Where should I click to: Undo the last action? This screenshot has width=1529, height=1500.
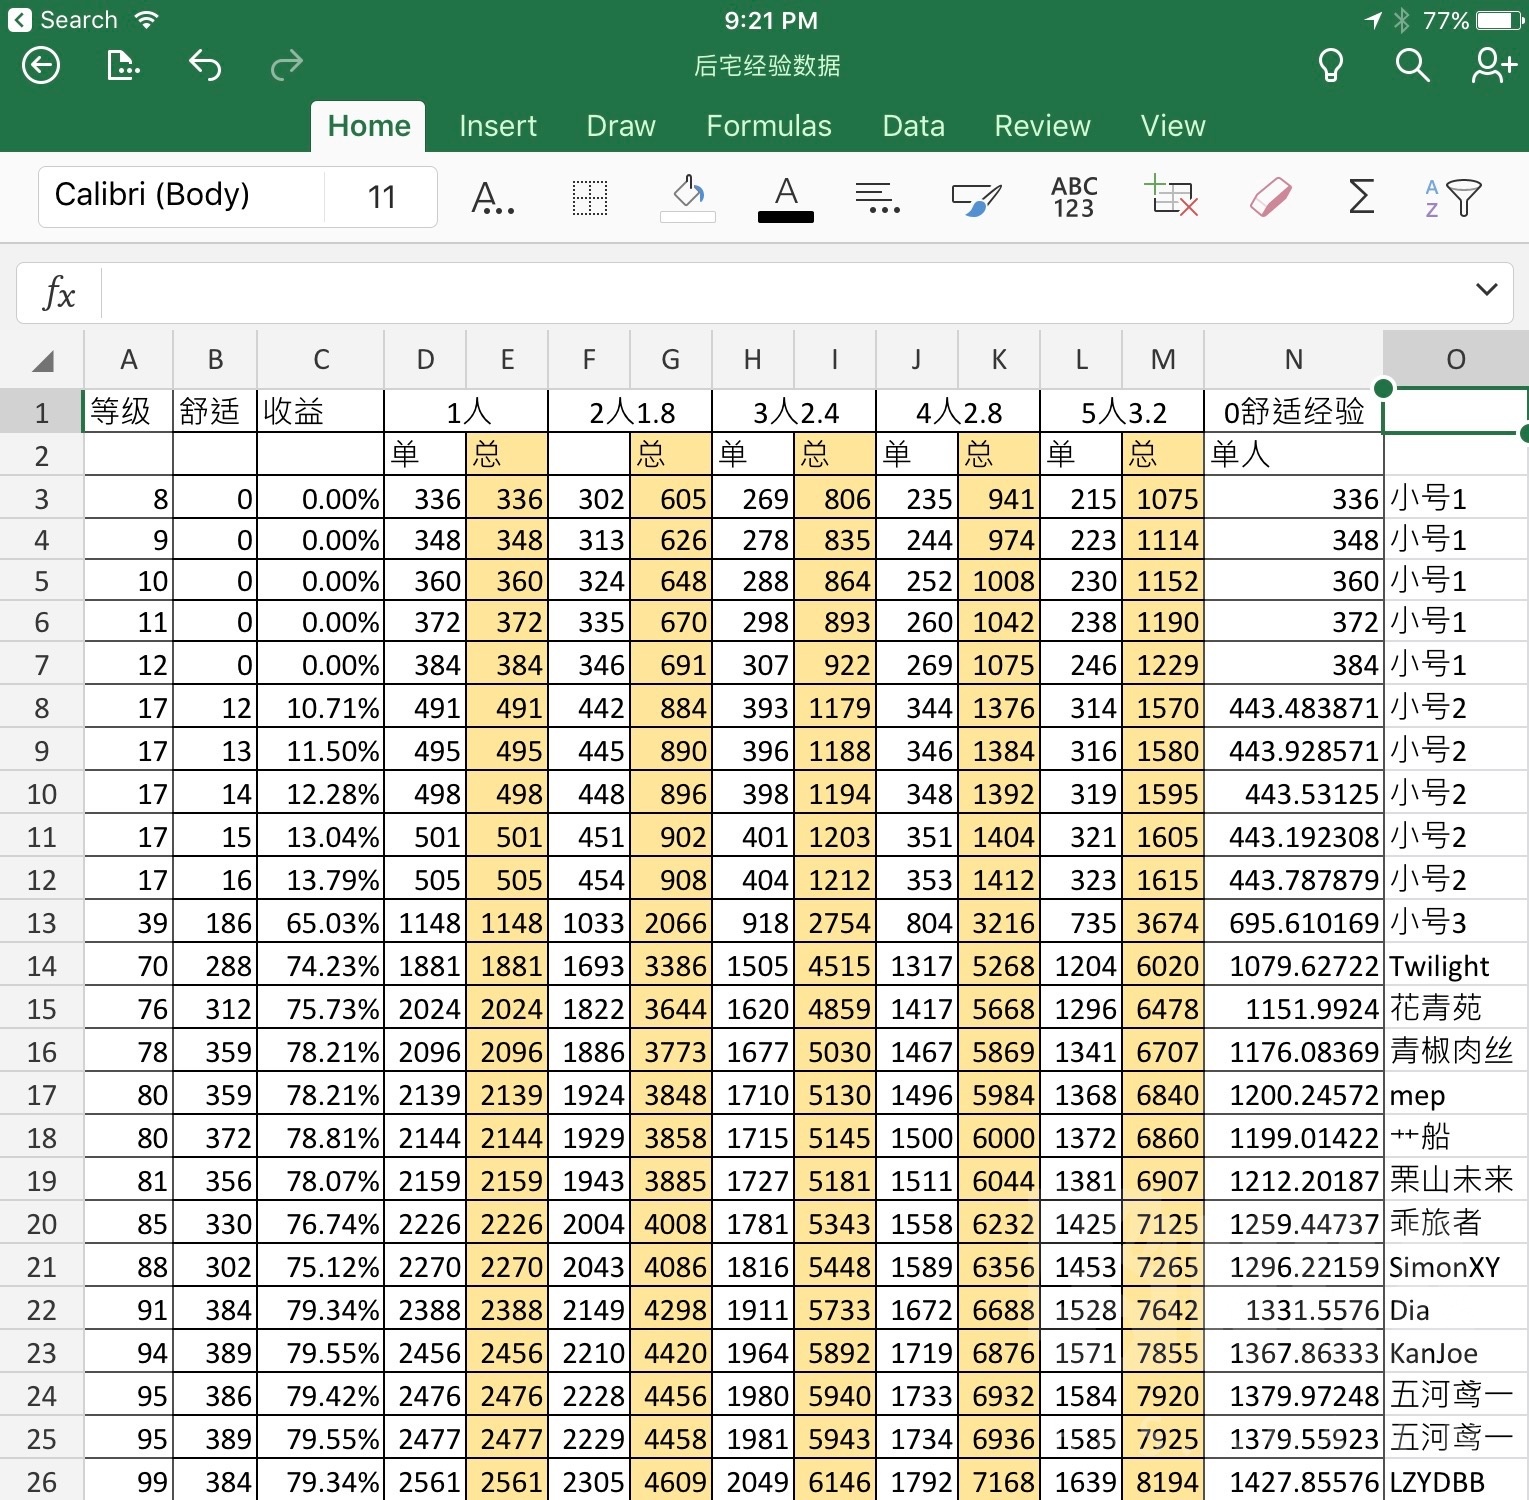tap(205, 66)
